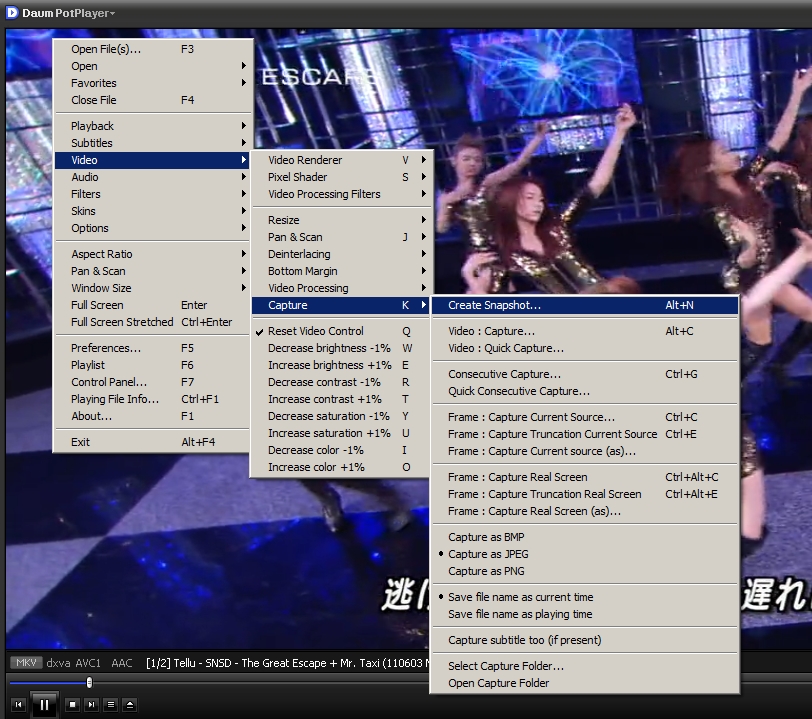Choose Create Snapshot from Capture menu
The image size is (812, 719).
[x=494, y=305]
